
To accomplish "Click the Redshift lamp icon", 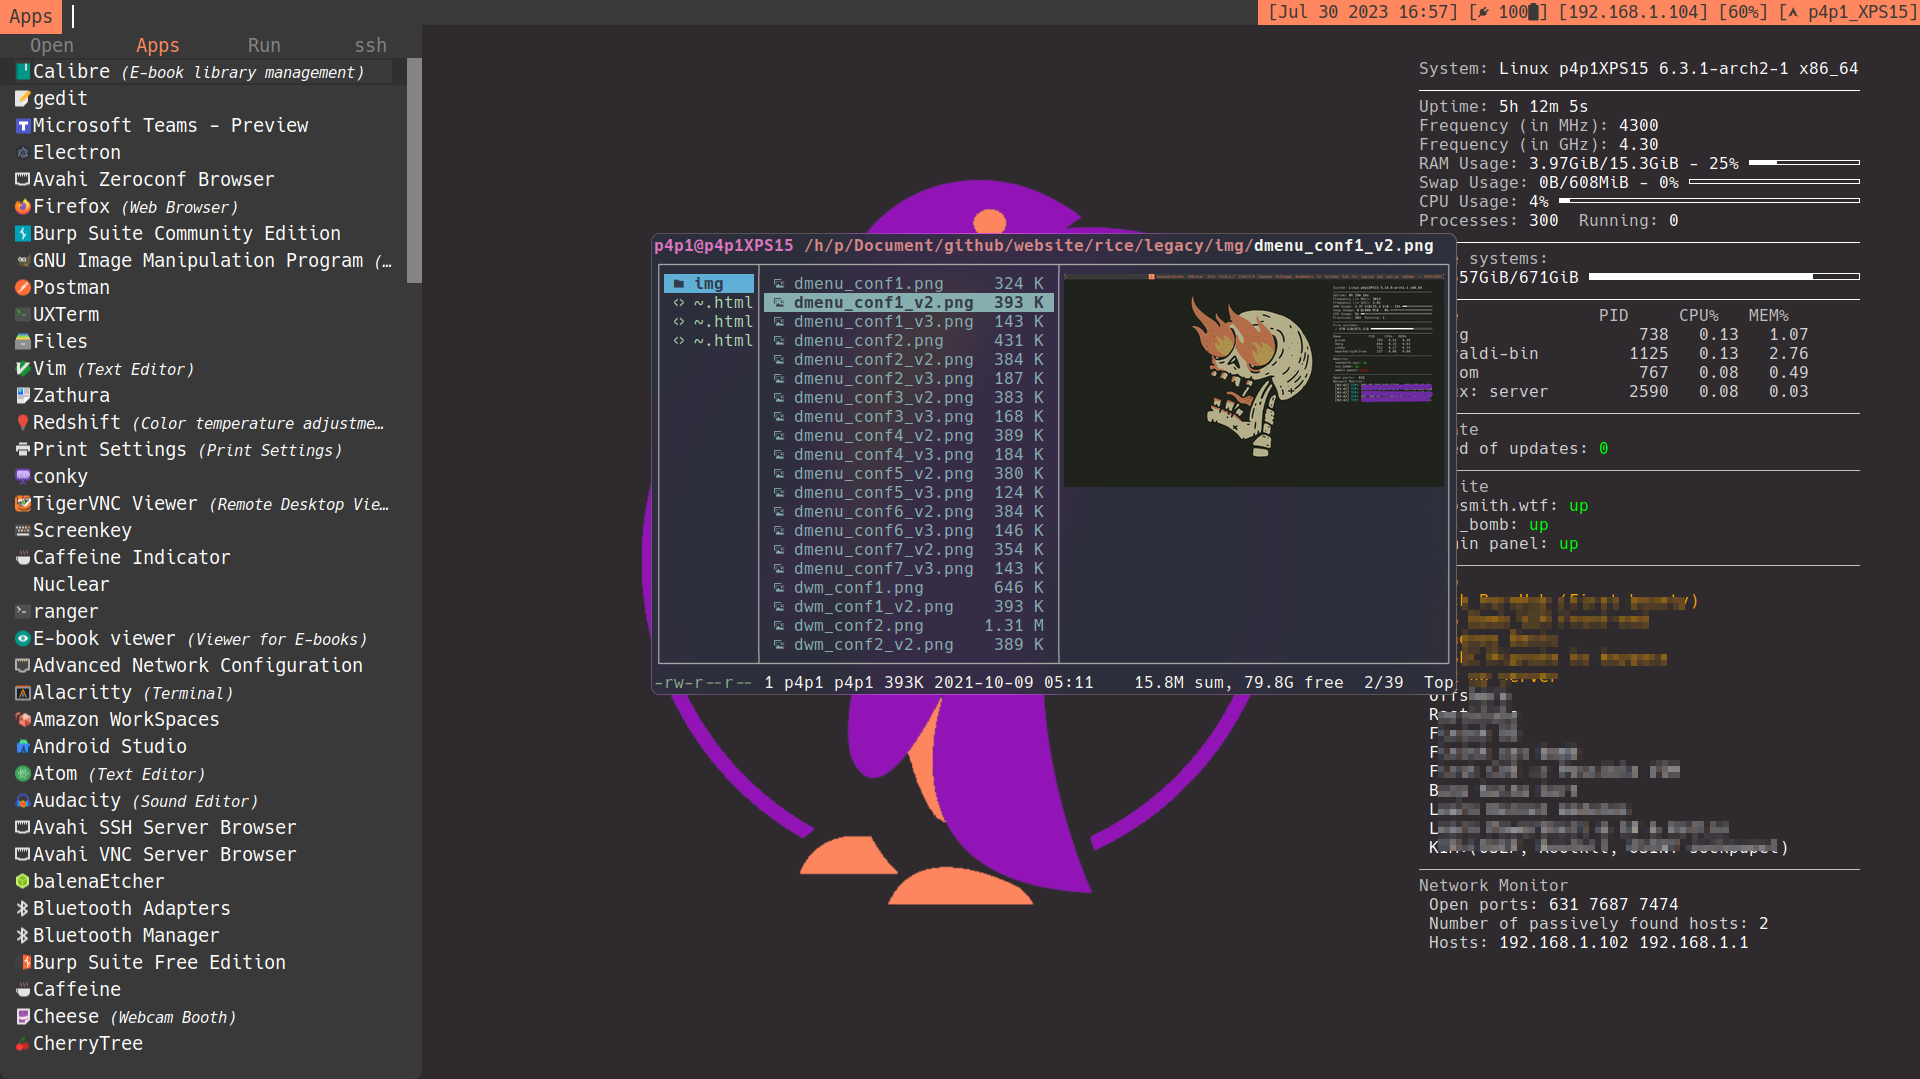I will (x=22, y=423).
